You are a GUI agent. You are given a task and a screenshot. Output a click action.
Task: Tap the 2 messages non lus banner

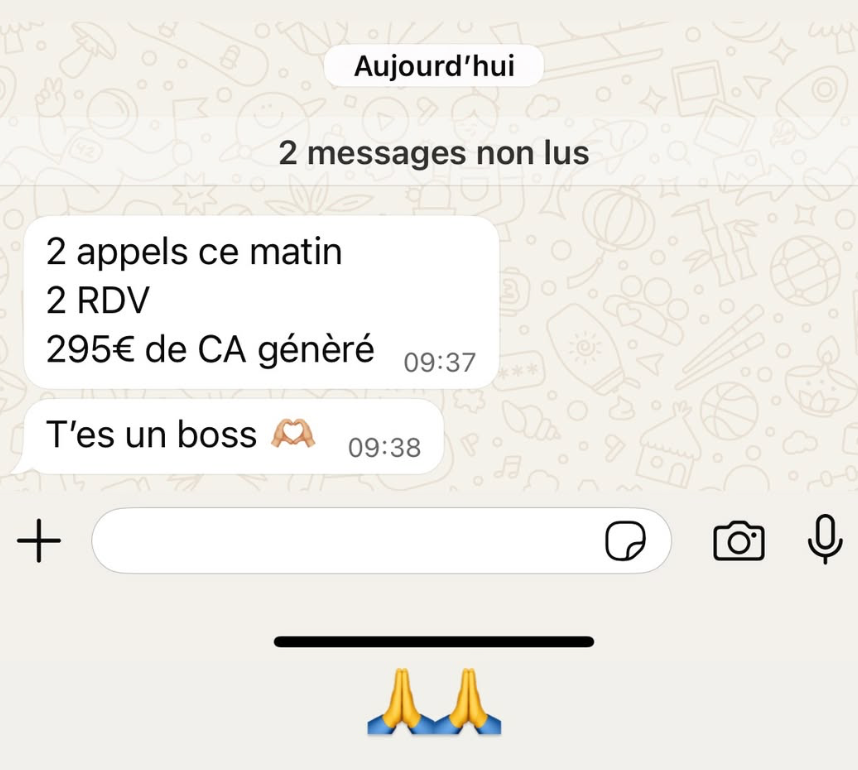pyautogui.click(x=434, y=153)
